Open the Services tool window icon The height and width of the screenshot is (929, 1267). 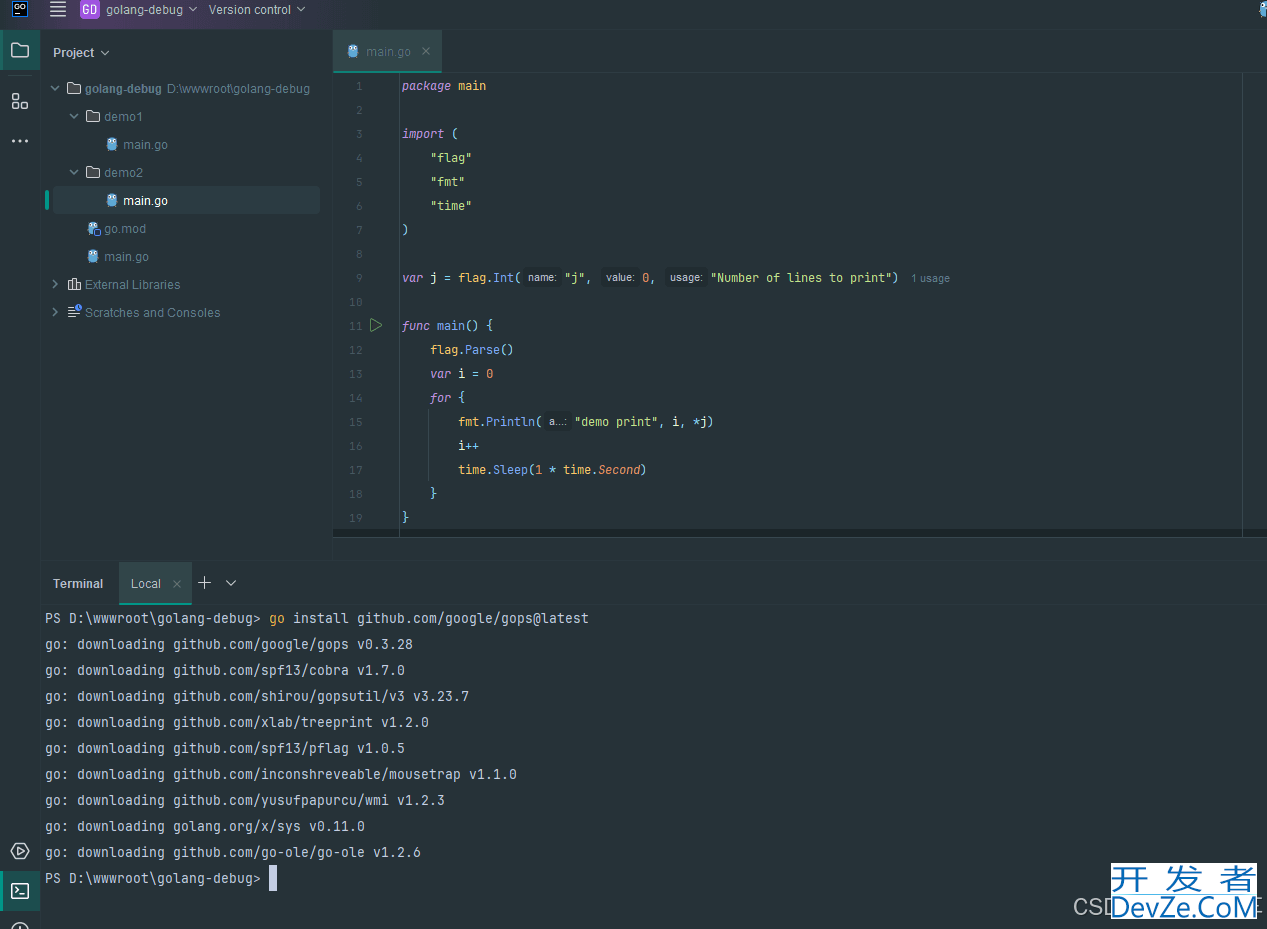(x=20, y=851)
